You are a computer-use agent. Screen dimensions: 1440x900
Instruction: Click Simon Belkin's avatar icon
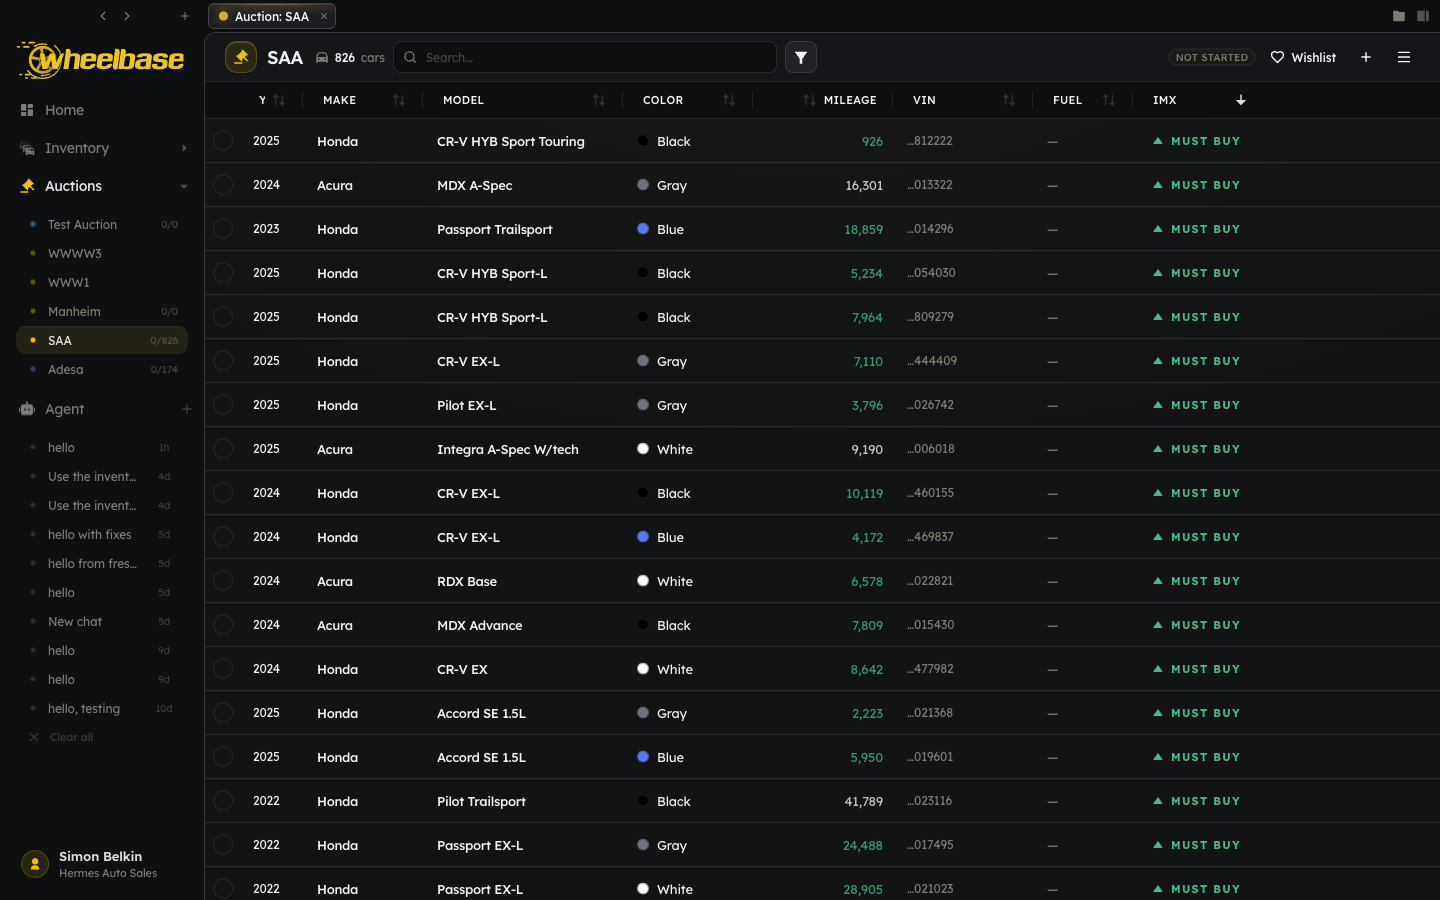35,864
